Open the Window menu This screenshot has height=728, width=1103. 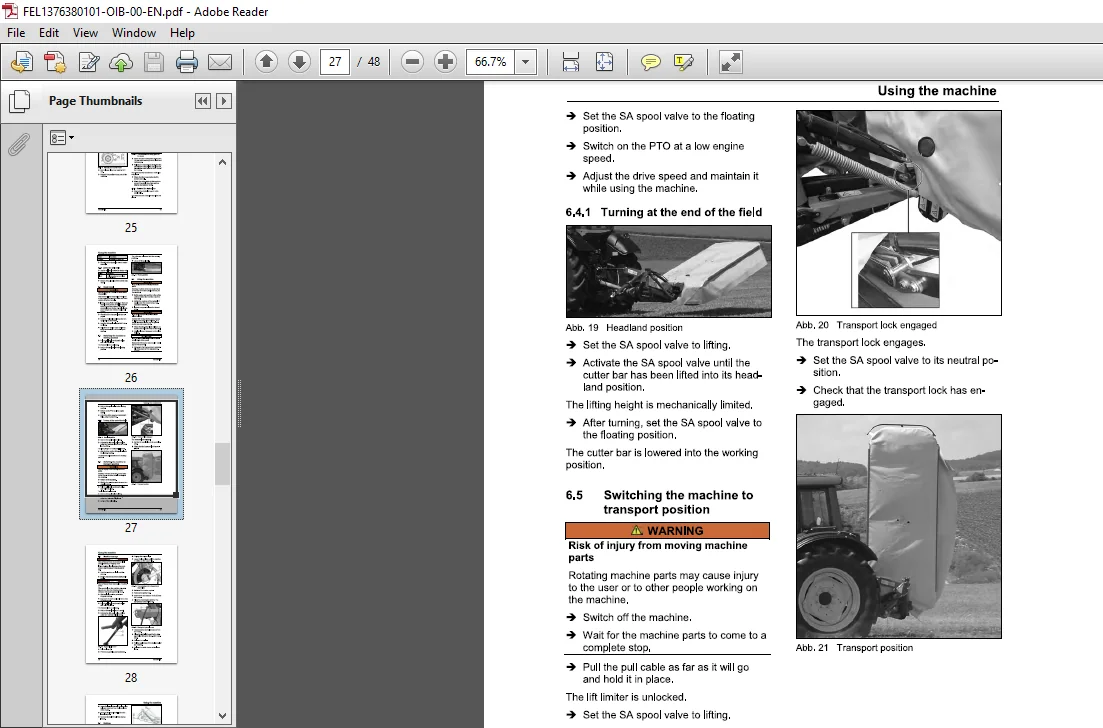(x=134, y=33)
